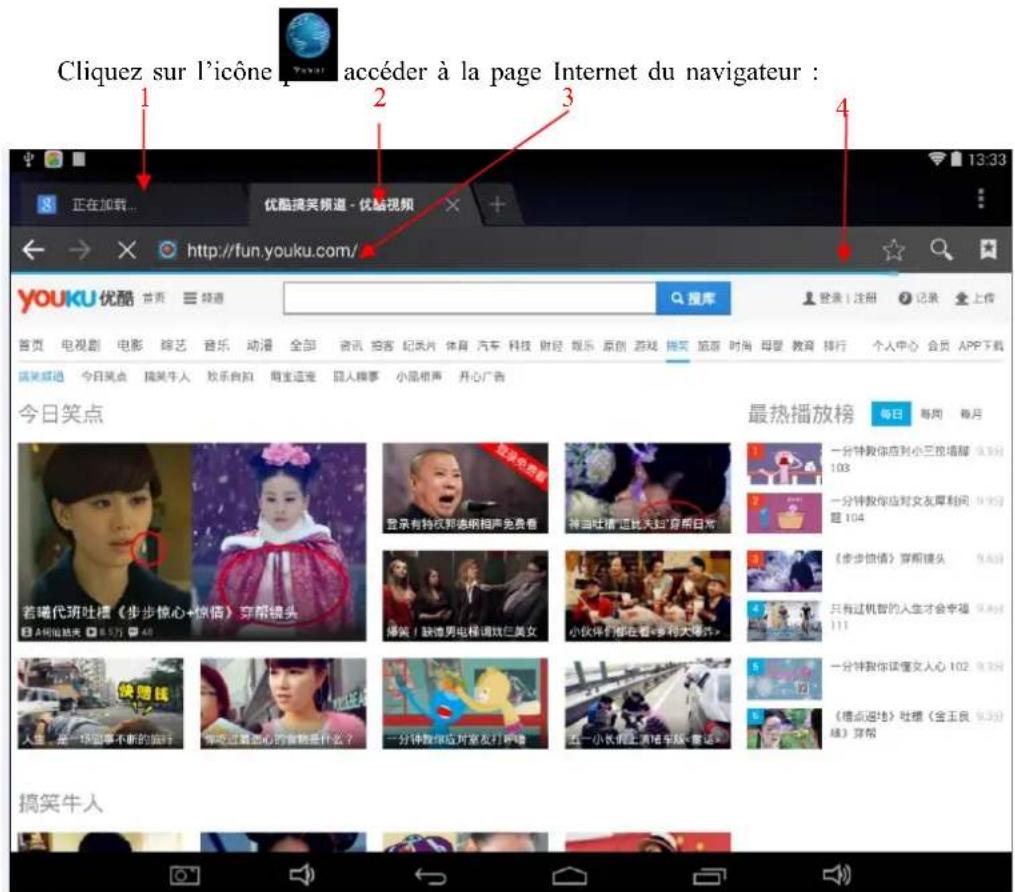Viewport: 1015px width, 892px height.
Task: Open a new tab with plus icon
Action: click(x=497, y=205)
